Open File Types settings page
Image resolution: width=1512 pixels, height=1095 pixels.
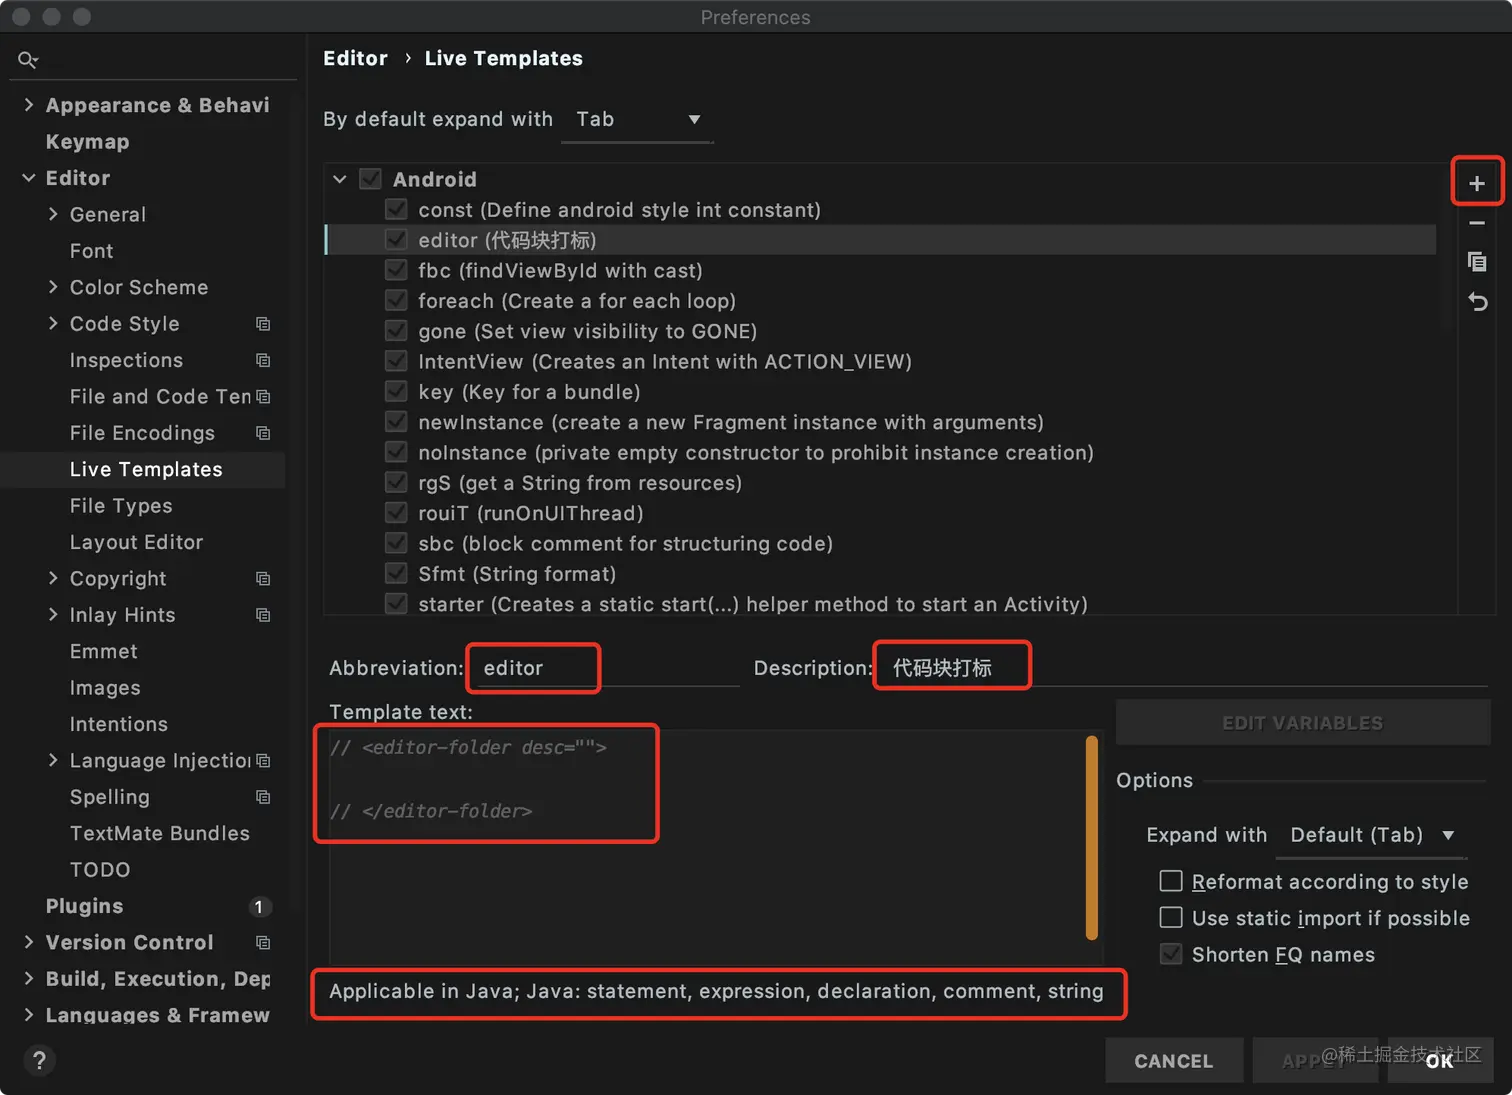(121, 506)
